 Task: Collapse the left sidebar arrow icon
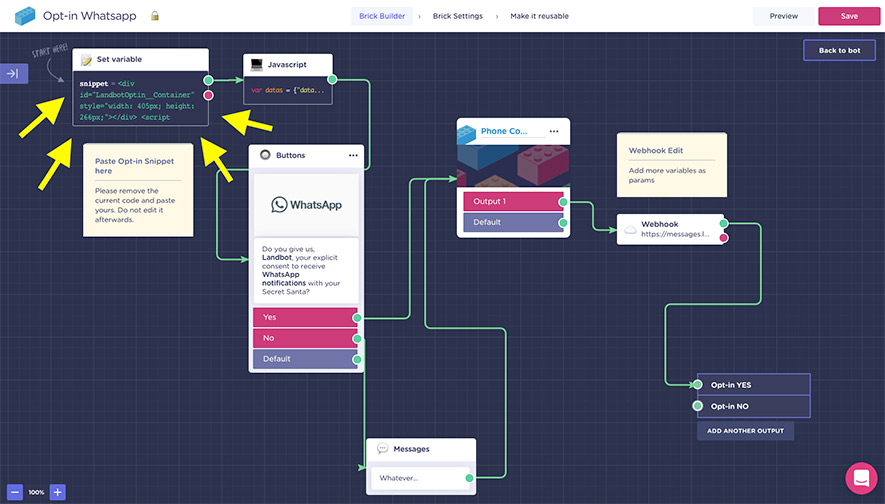(14, 73)
